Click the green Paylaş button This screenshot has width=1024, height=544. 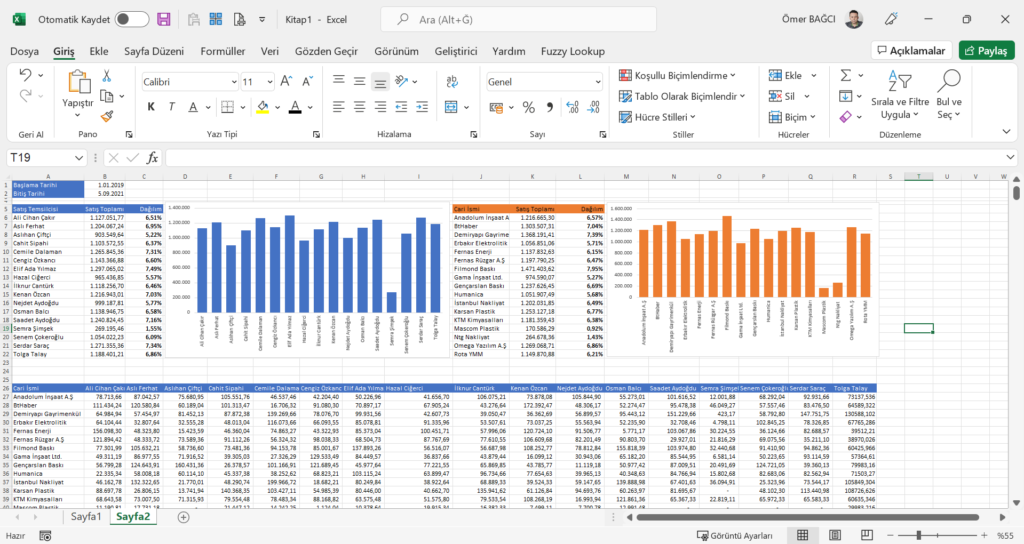click(987, 50)
